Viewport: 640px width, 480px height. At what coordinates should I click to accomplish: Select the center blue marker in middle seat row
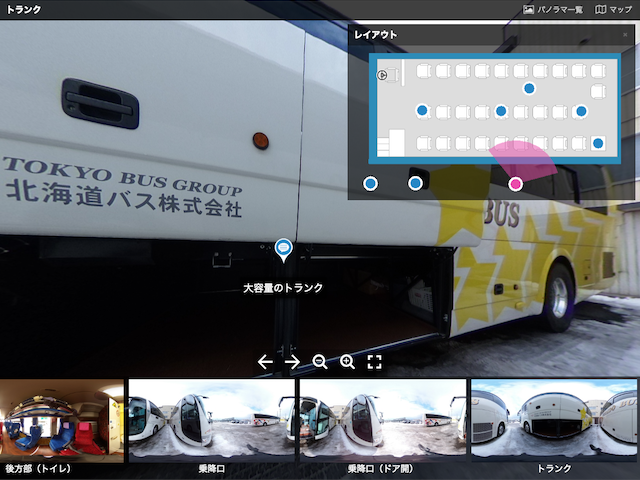(501, 111)
